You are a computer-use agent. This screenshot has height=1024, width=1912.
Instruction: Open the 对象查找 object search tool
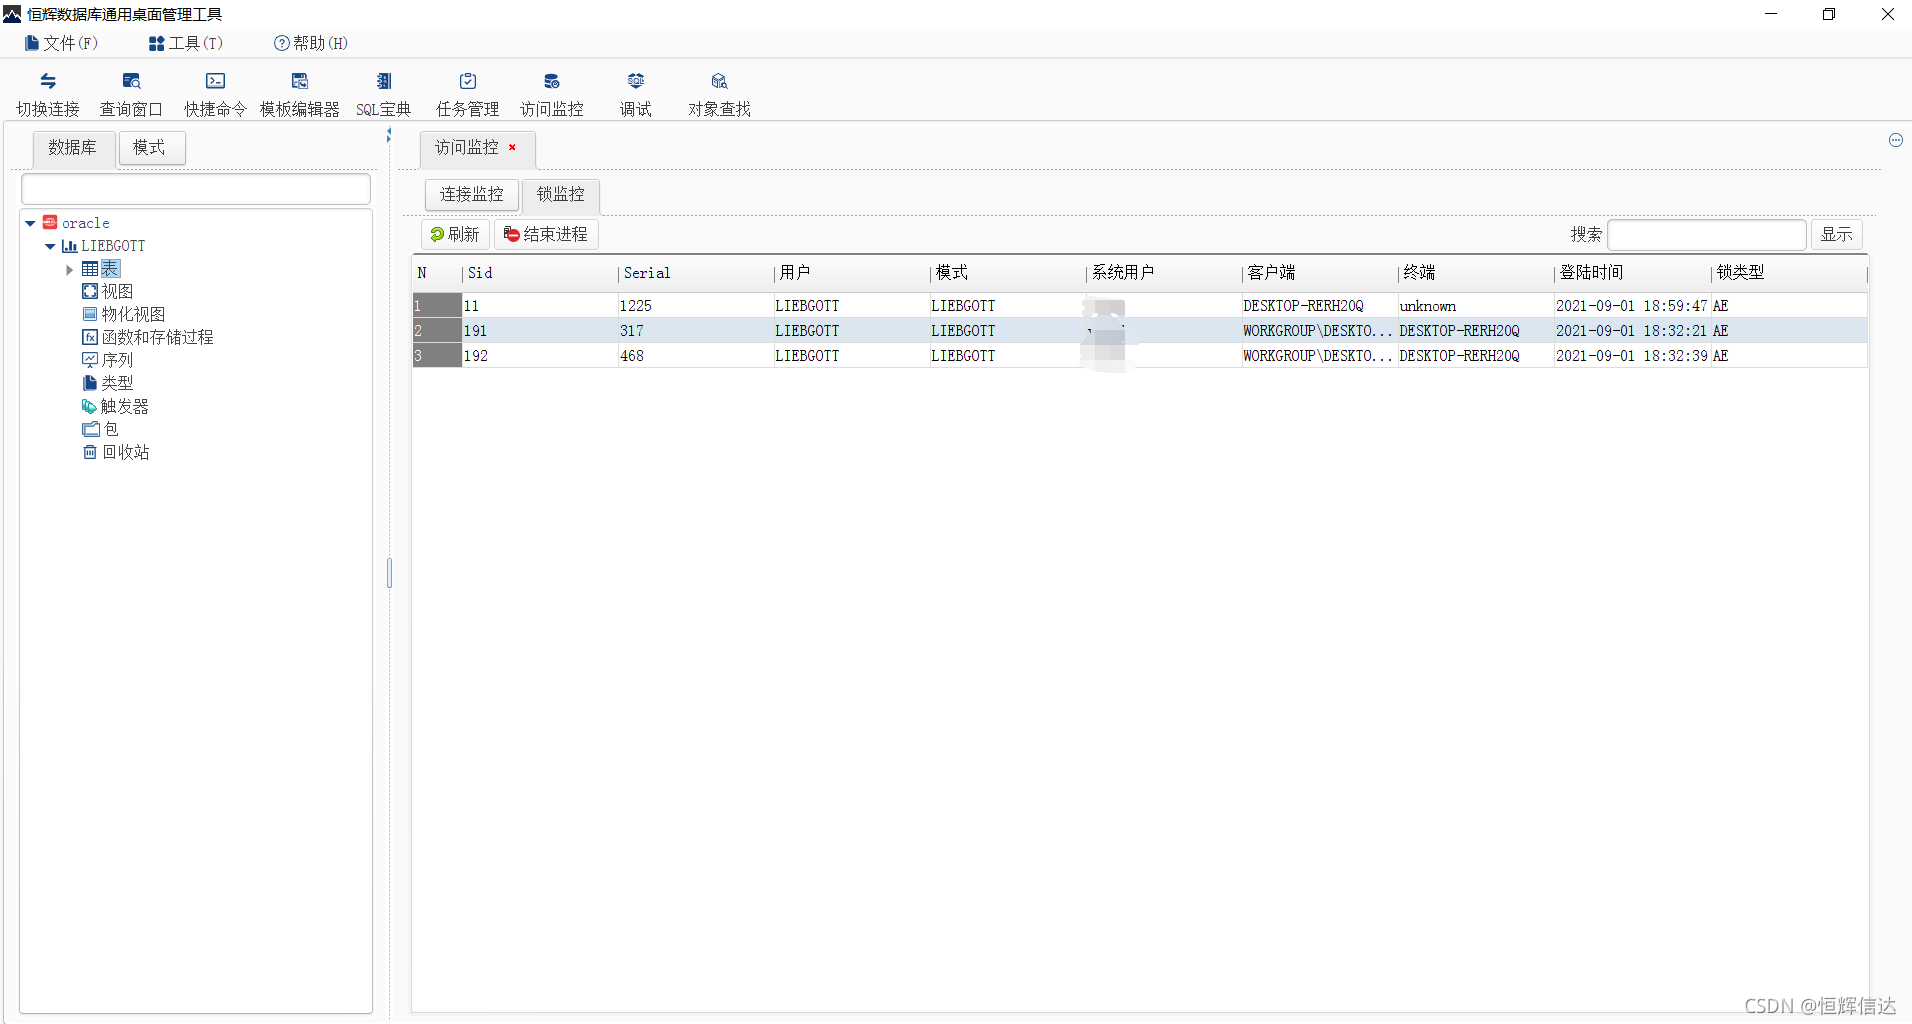pyautogui.click(x=719, y=95)
